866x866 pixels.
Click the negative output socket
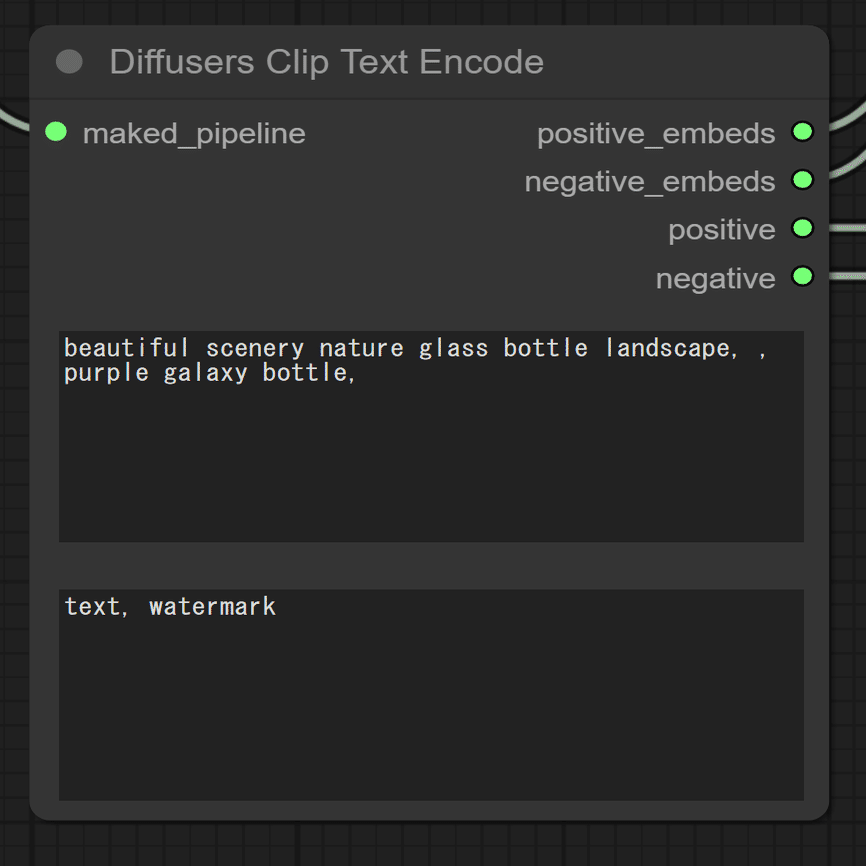click(x=802, y=276)
